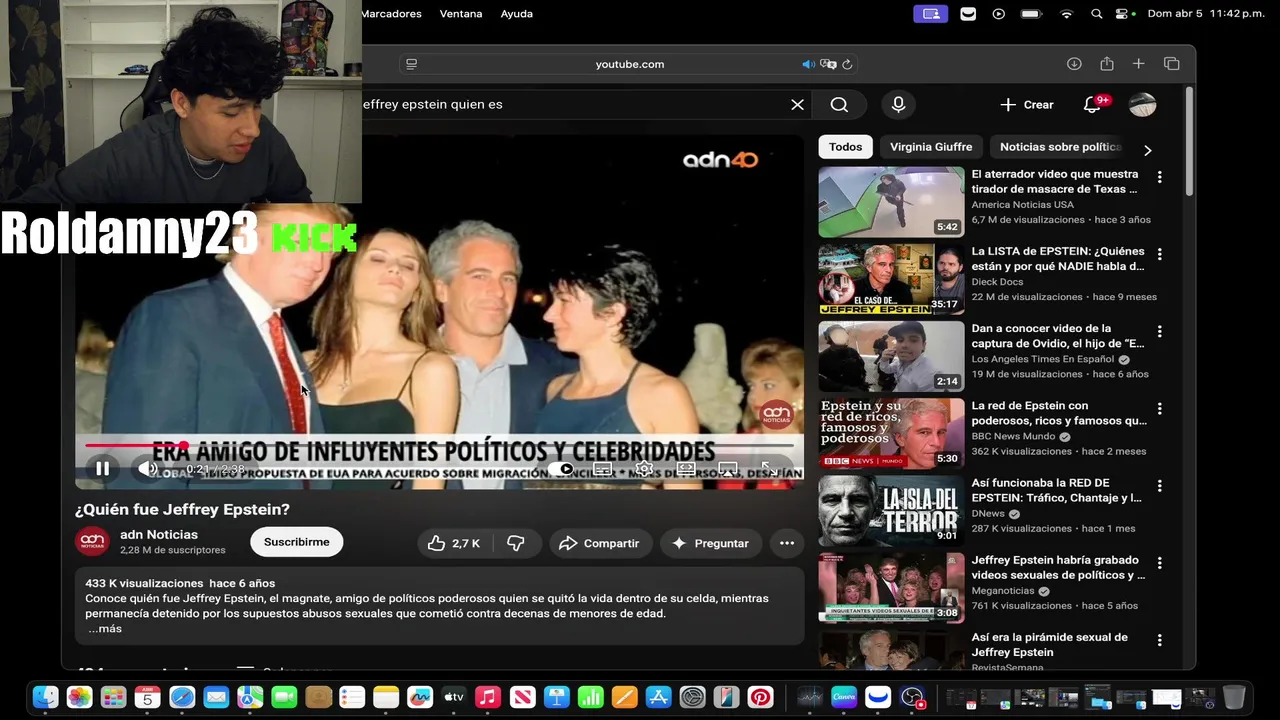Click the Crear button
Screen dimensions: 1280x720
(1027, 104)
